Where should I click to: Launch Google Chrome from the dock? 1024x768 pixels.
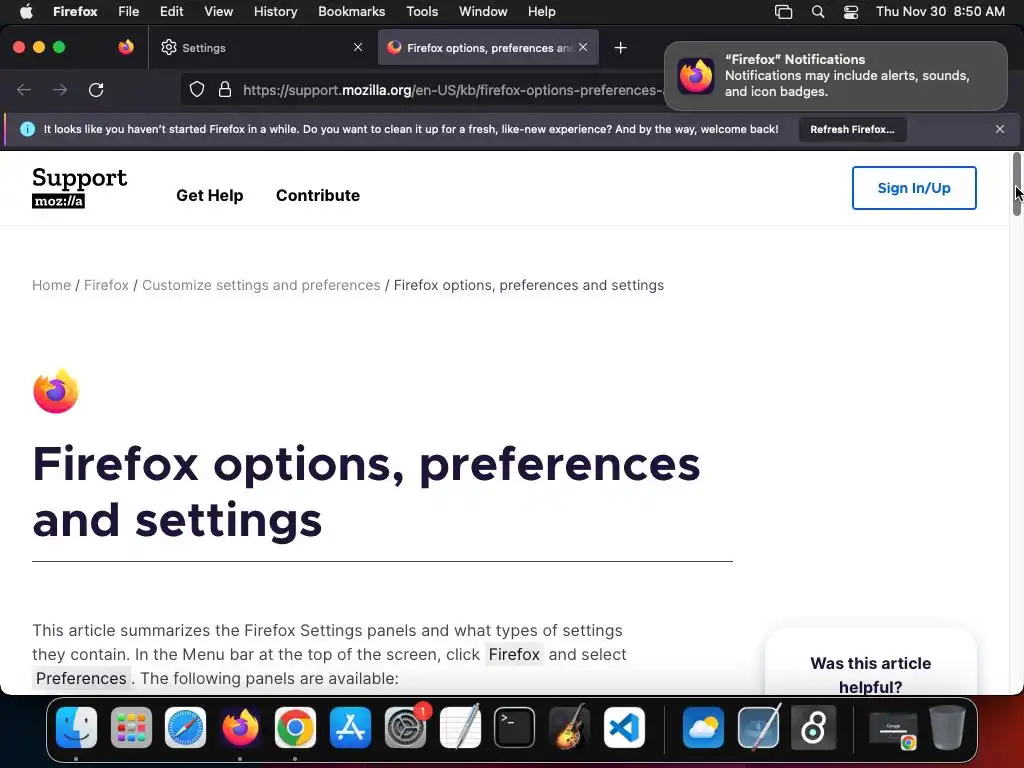click(295, 727)
